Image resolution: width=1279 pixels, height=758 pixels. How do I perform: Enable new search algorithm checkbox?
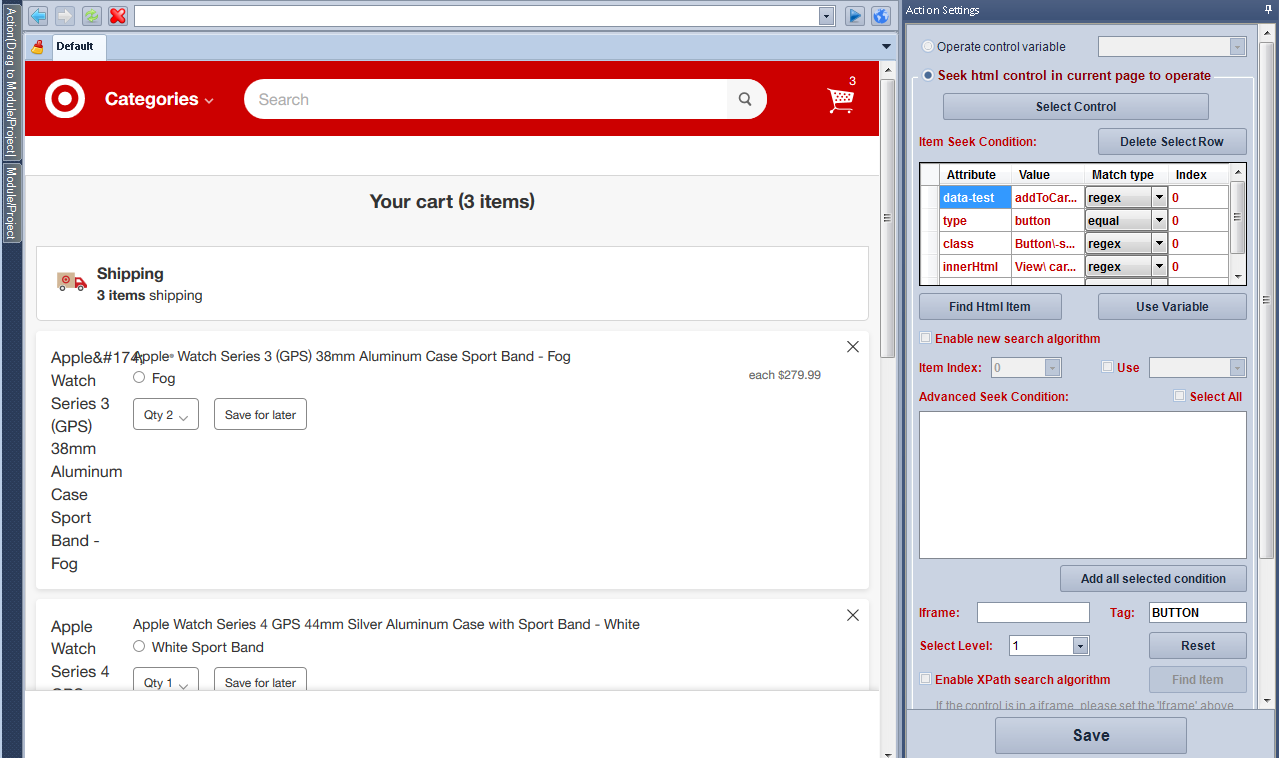926,338
